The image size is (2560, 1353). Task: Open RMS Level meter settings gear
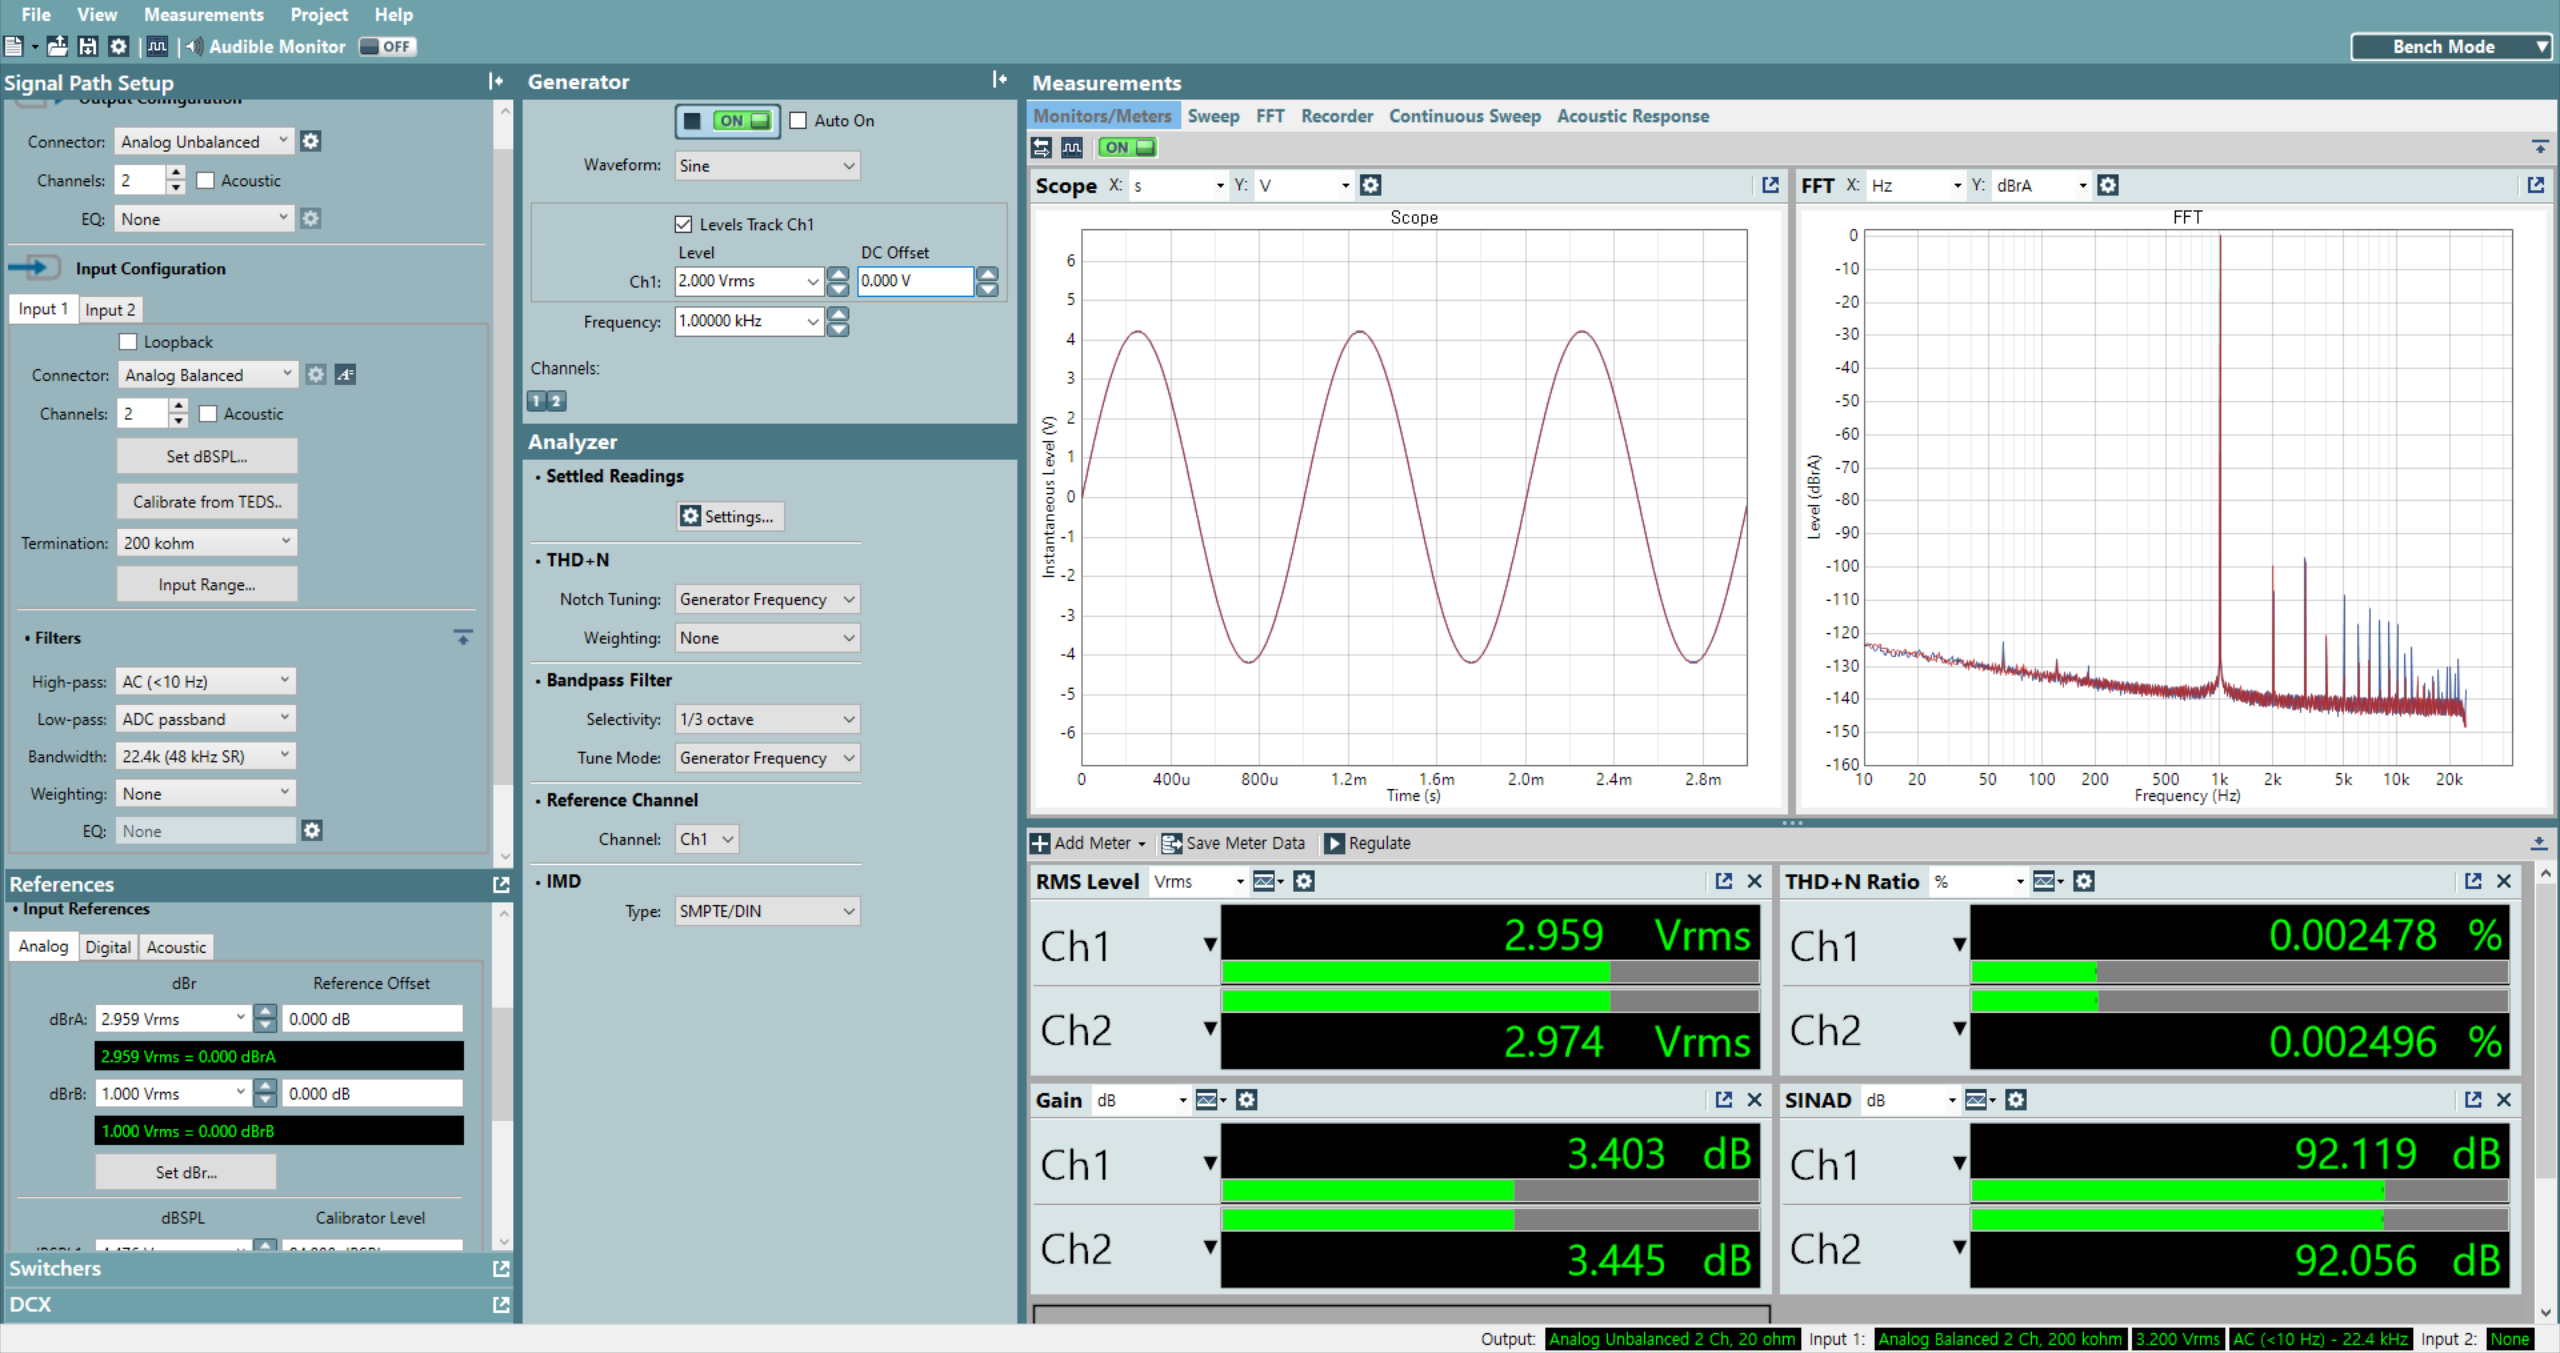point(1304,881)
